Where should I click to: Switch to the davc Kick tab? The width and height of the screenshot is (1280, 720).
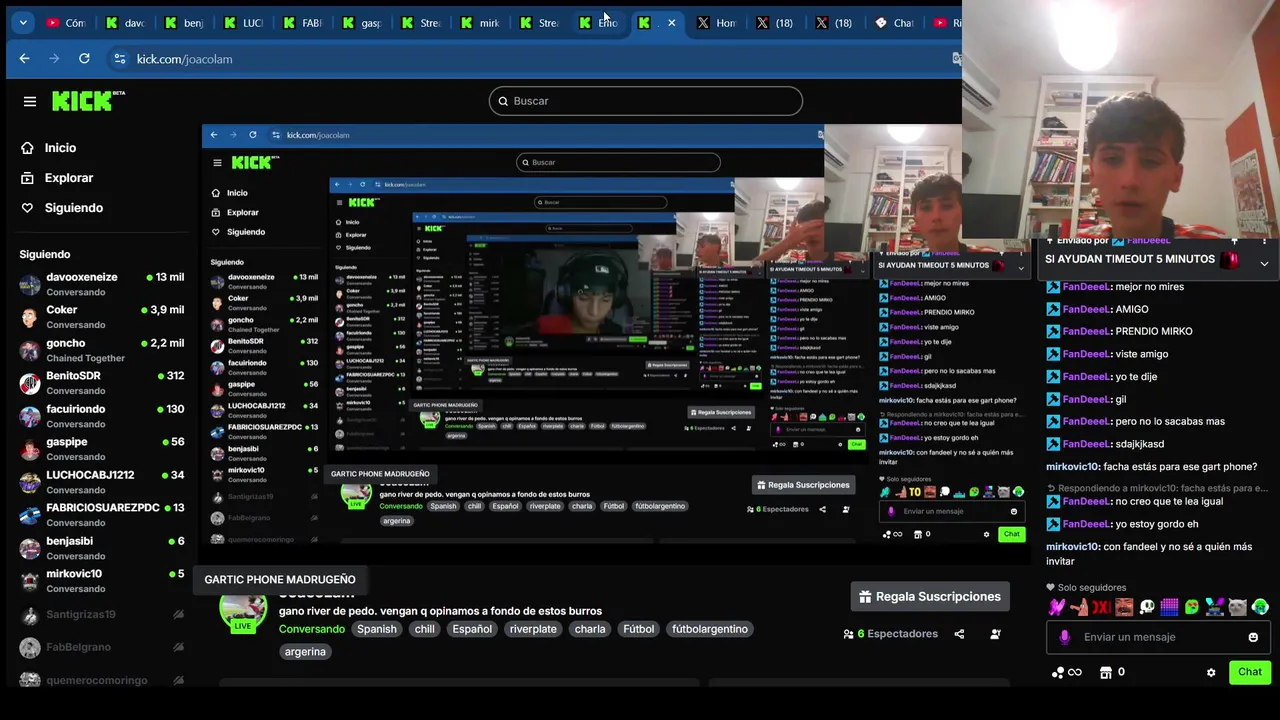click(127, 22)
